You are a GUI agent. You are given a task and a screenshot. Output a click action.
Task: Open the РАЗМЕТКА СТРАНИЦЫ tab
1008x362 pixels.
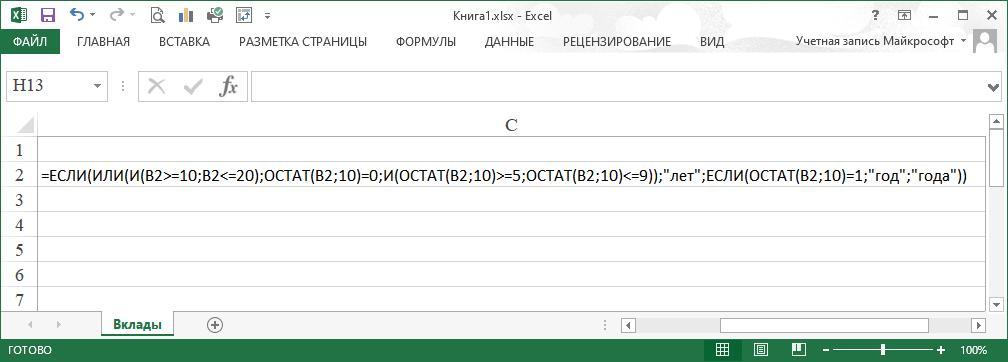coord(303,42)
